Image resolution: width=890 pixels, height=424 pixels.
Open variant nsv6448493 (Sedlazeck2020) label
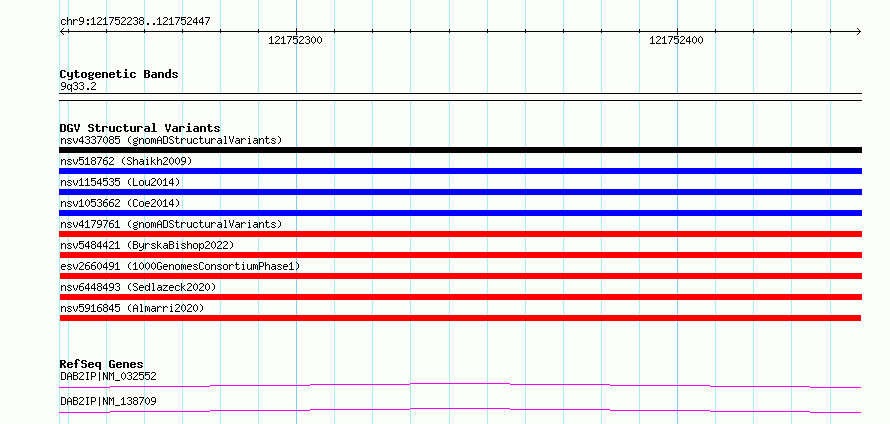[138, 287]
